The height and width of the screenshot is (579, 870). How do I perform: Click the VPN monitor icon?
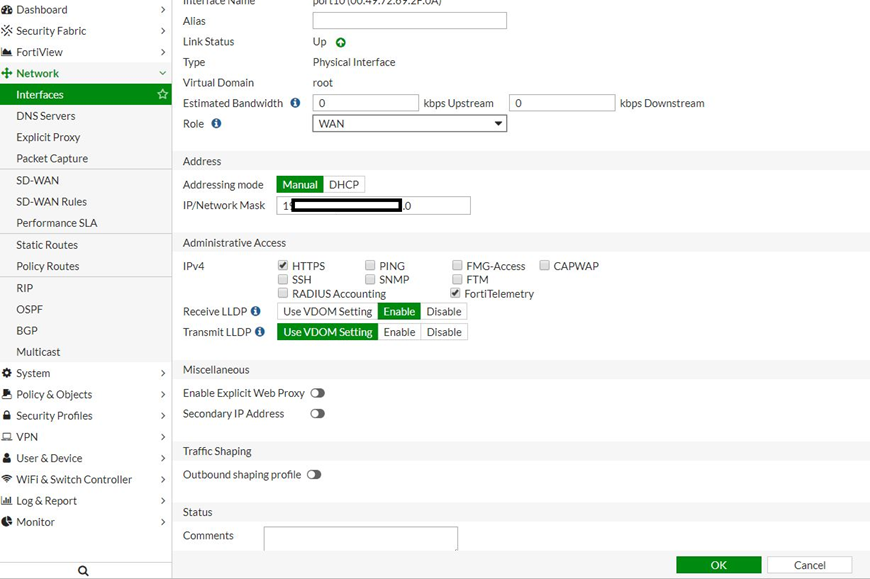[7, 437]
